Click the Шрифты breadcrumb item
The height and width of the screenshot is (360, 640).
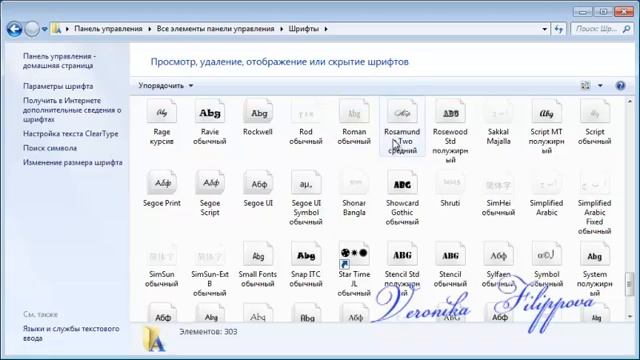304,29
